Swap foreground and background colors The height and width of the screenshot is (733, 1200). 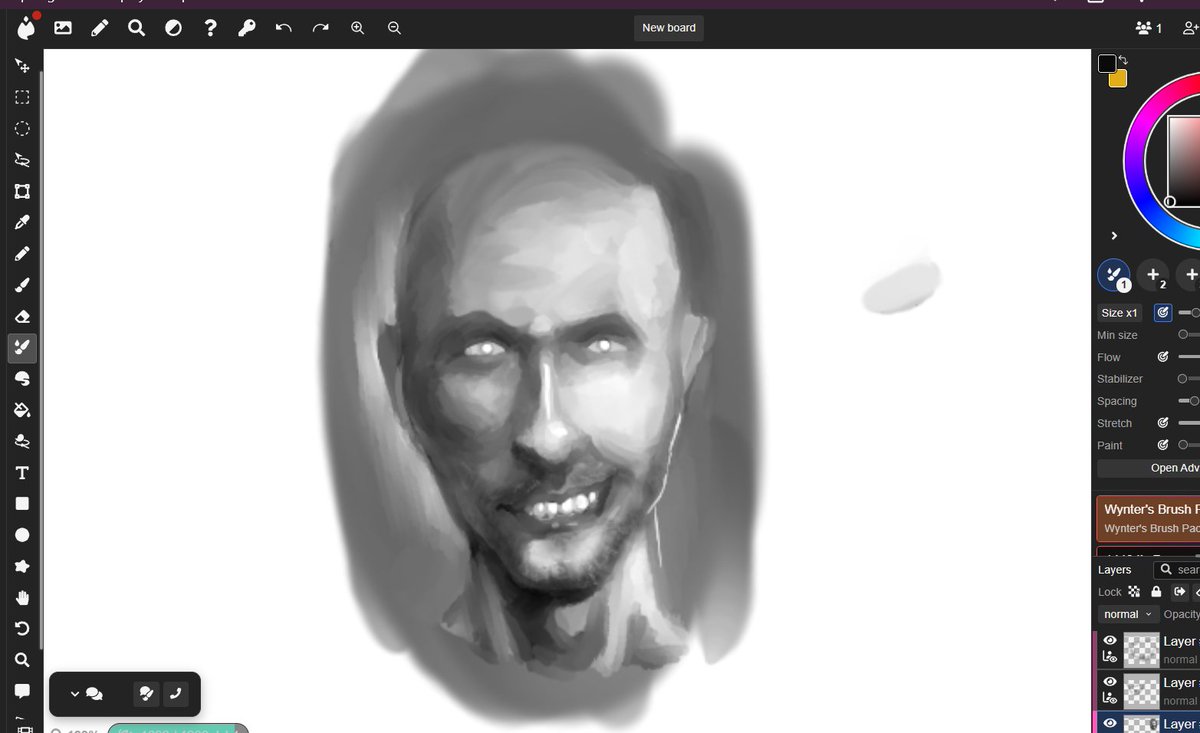click(1124, 60)
